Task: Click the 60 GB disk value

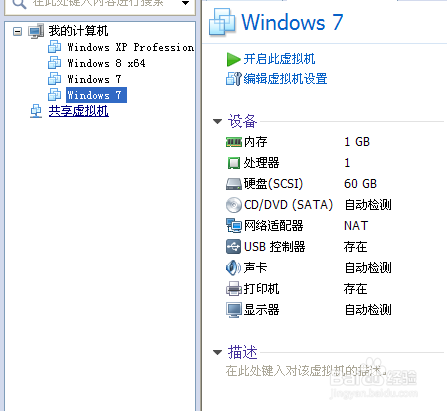Action: click(360, 184)
